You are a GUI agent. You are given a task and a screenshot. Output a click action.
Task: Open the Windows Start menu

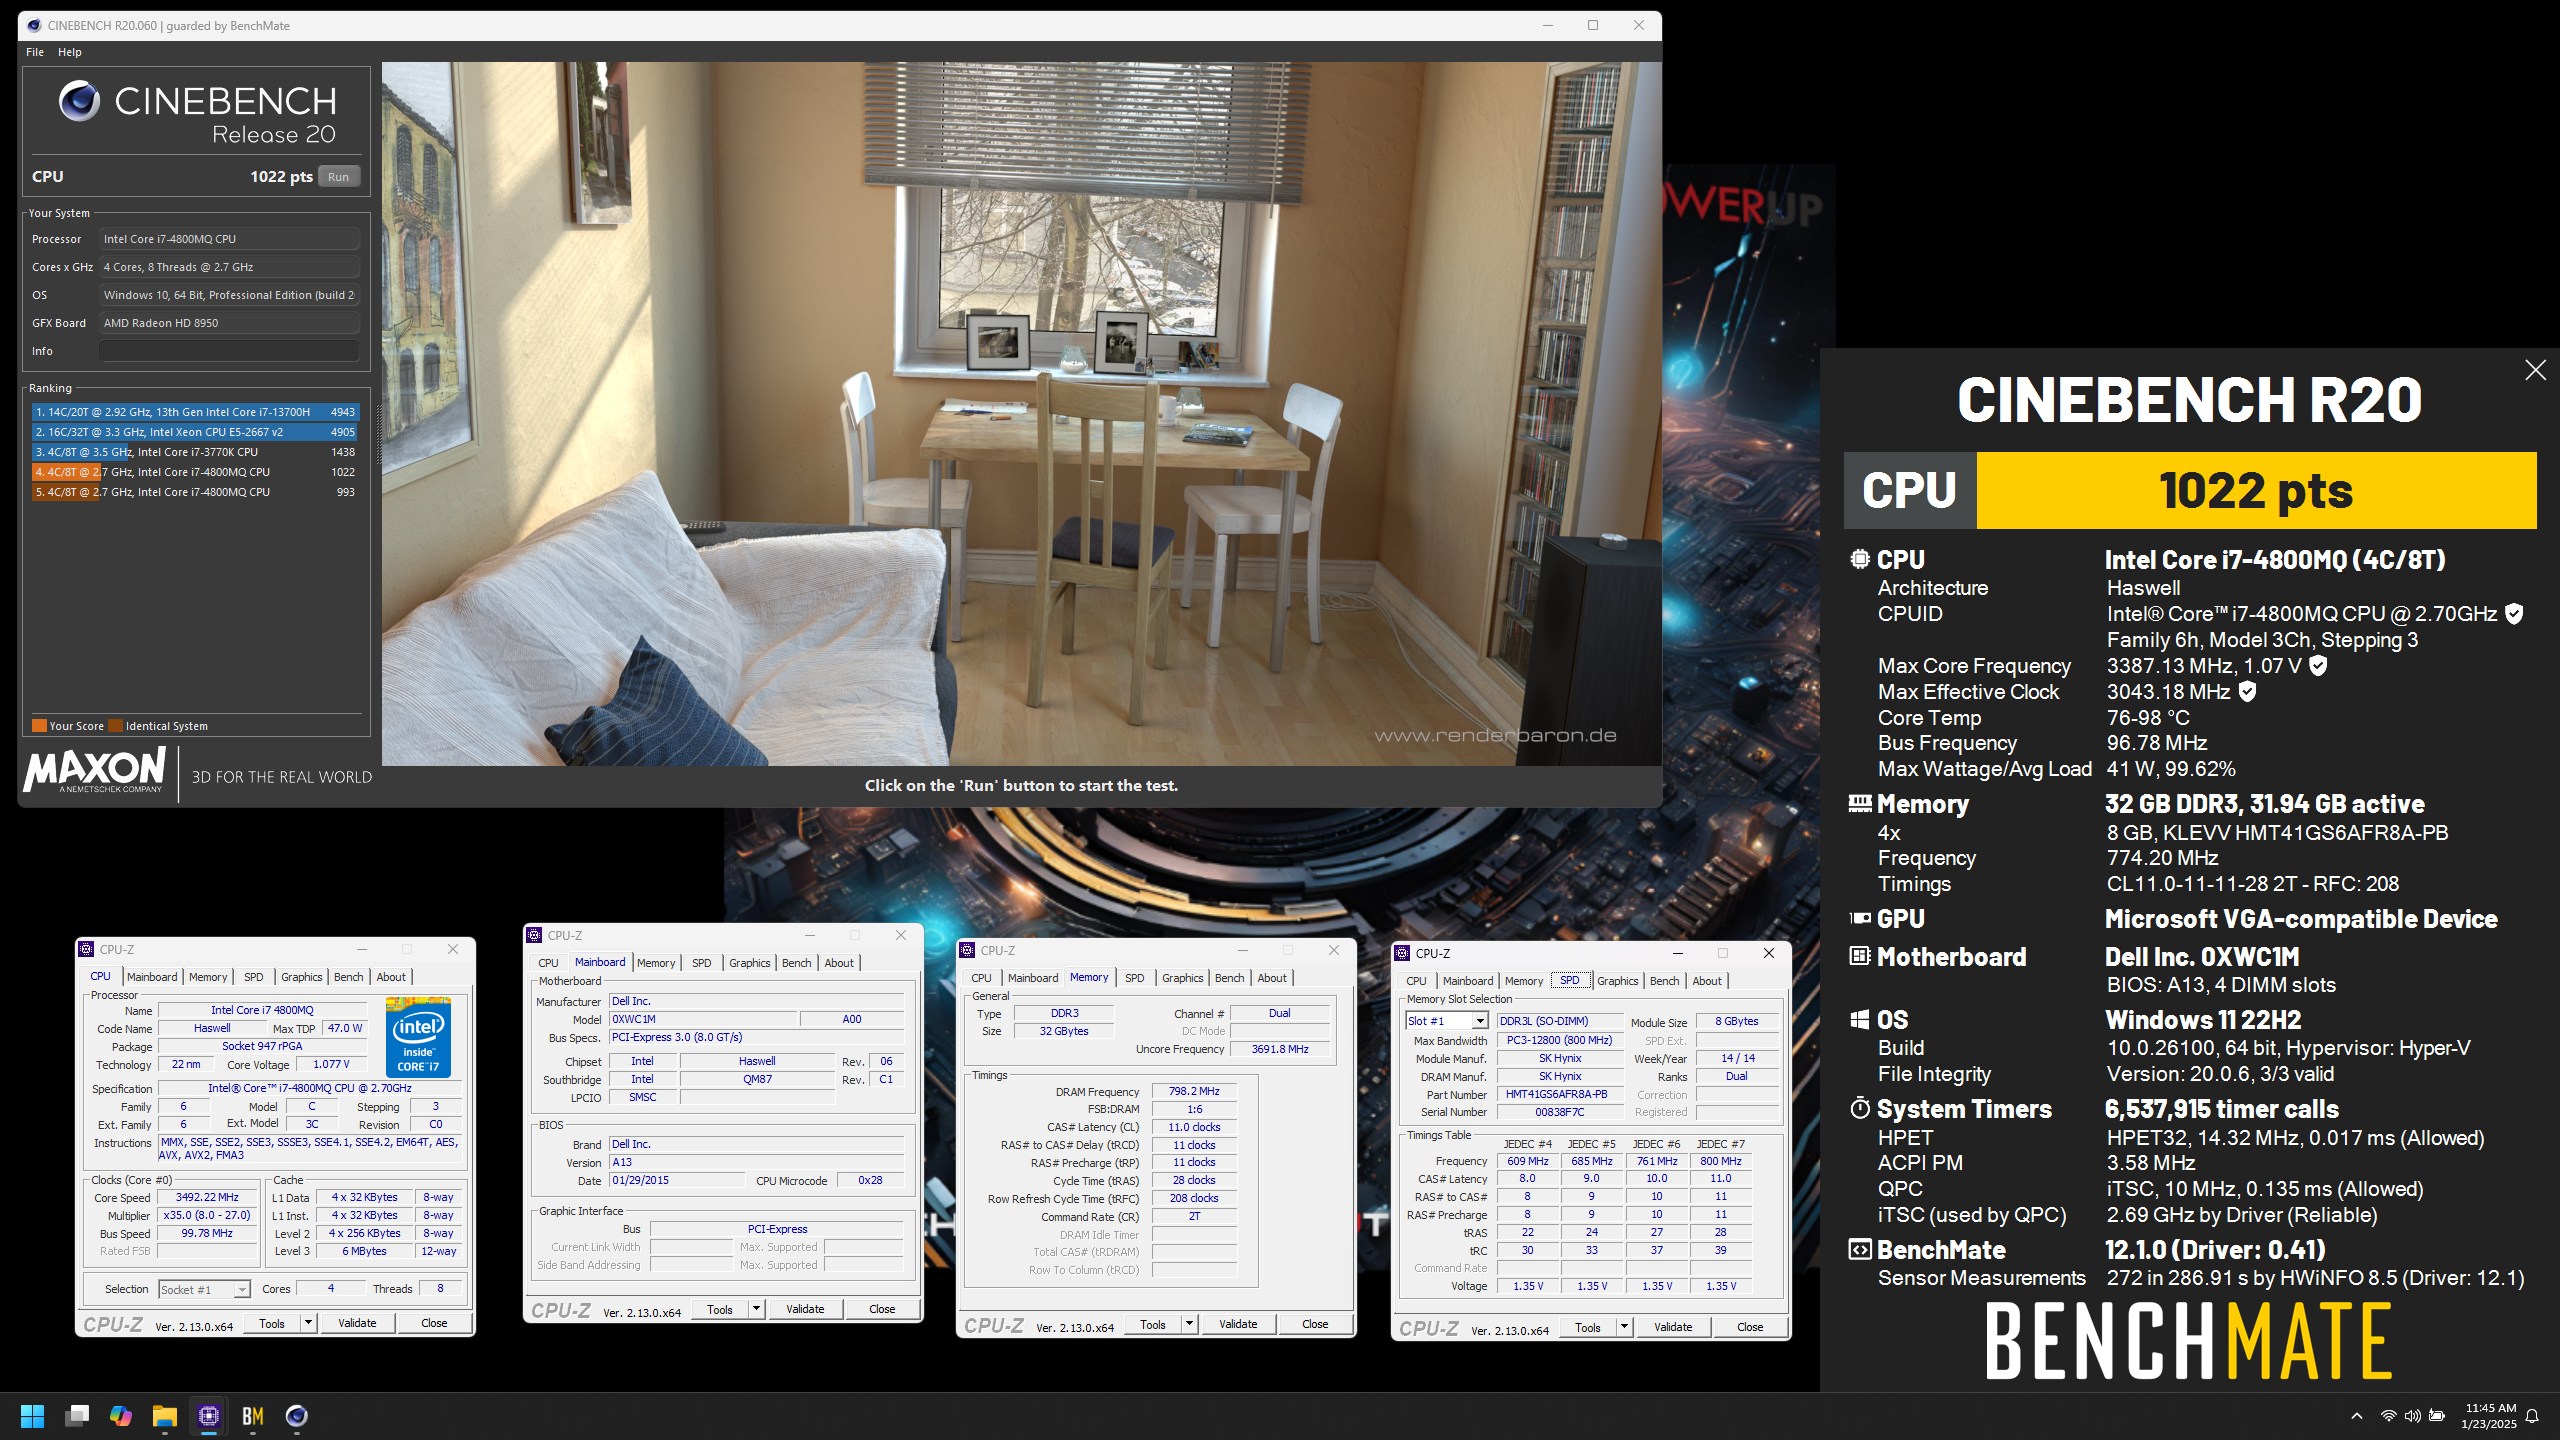click(32, 1416)
